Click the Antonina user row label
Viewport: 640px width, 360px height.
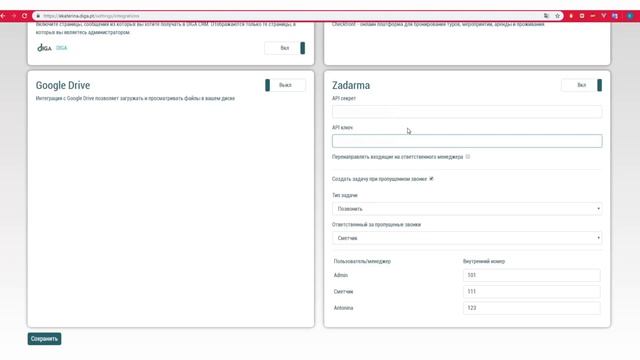pos(343,308)
